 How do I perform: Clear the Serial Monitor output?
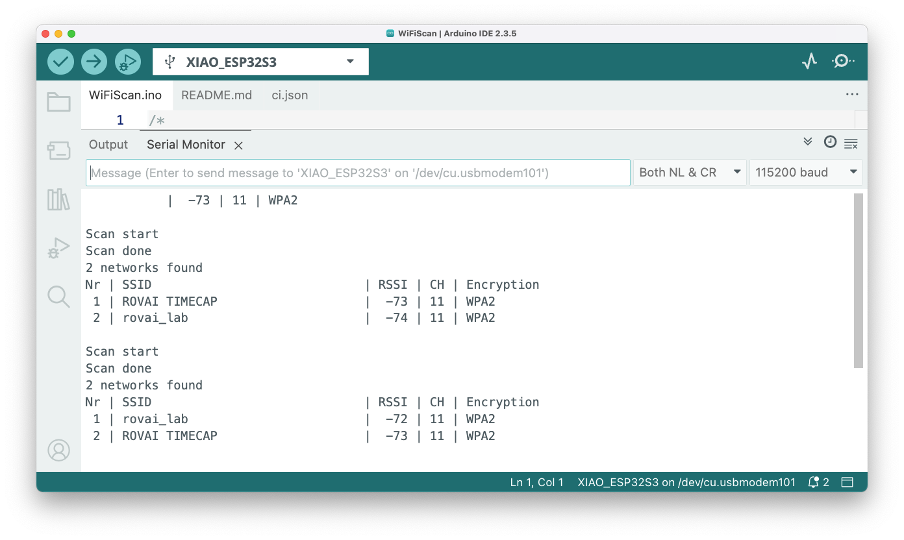tap(851, 144)
